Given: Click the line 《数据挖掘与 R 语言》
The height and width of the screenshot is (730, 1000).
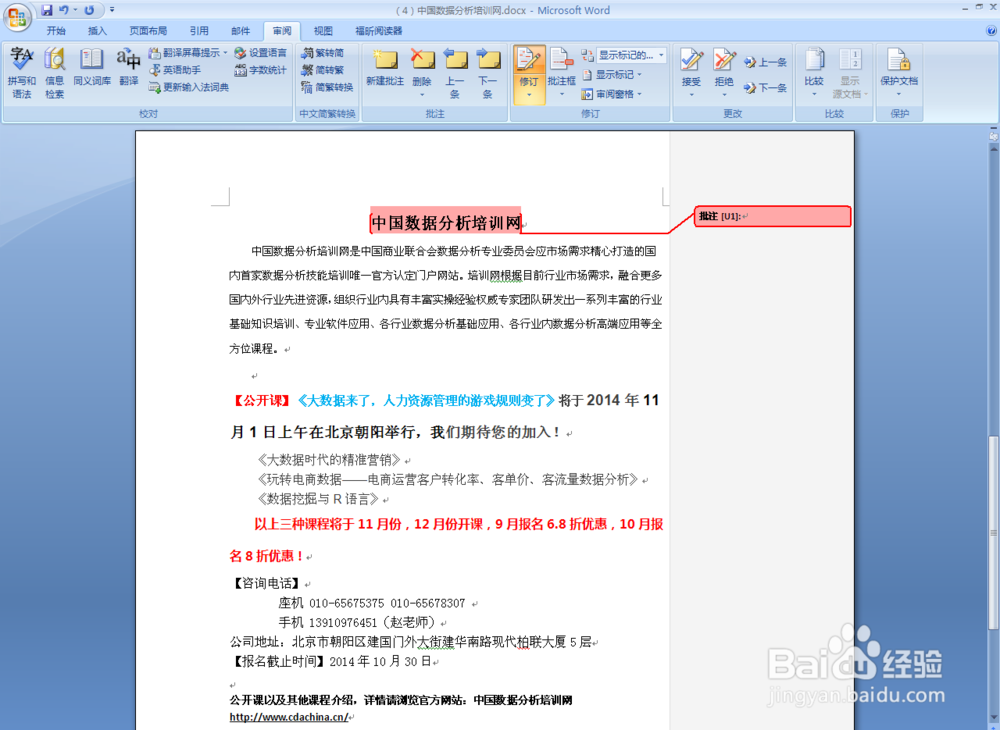Looking at the screenshot, I should 318,499.
